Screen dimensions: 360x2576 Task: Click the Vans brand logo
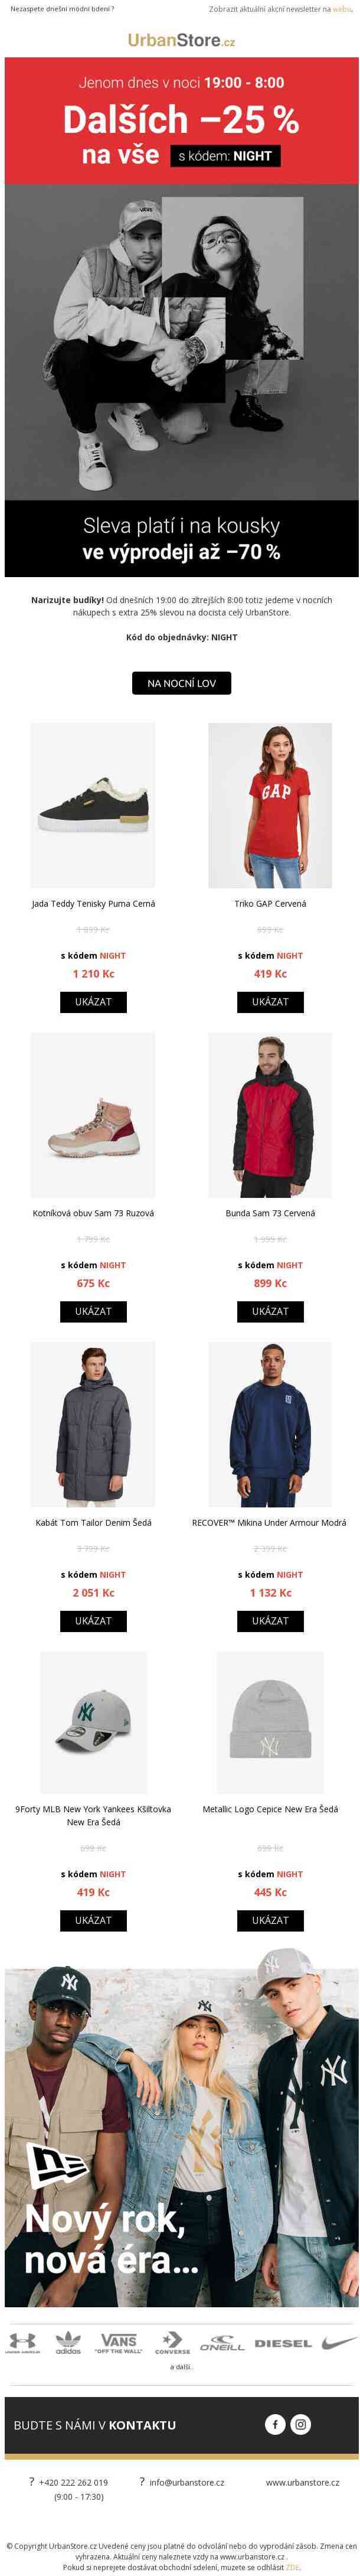tap(118, 2344)
